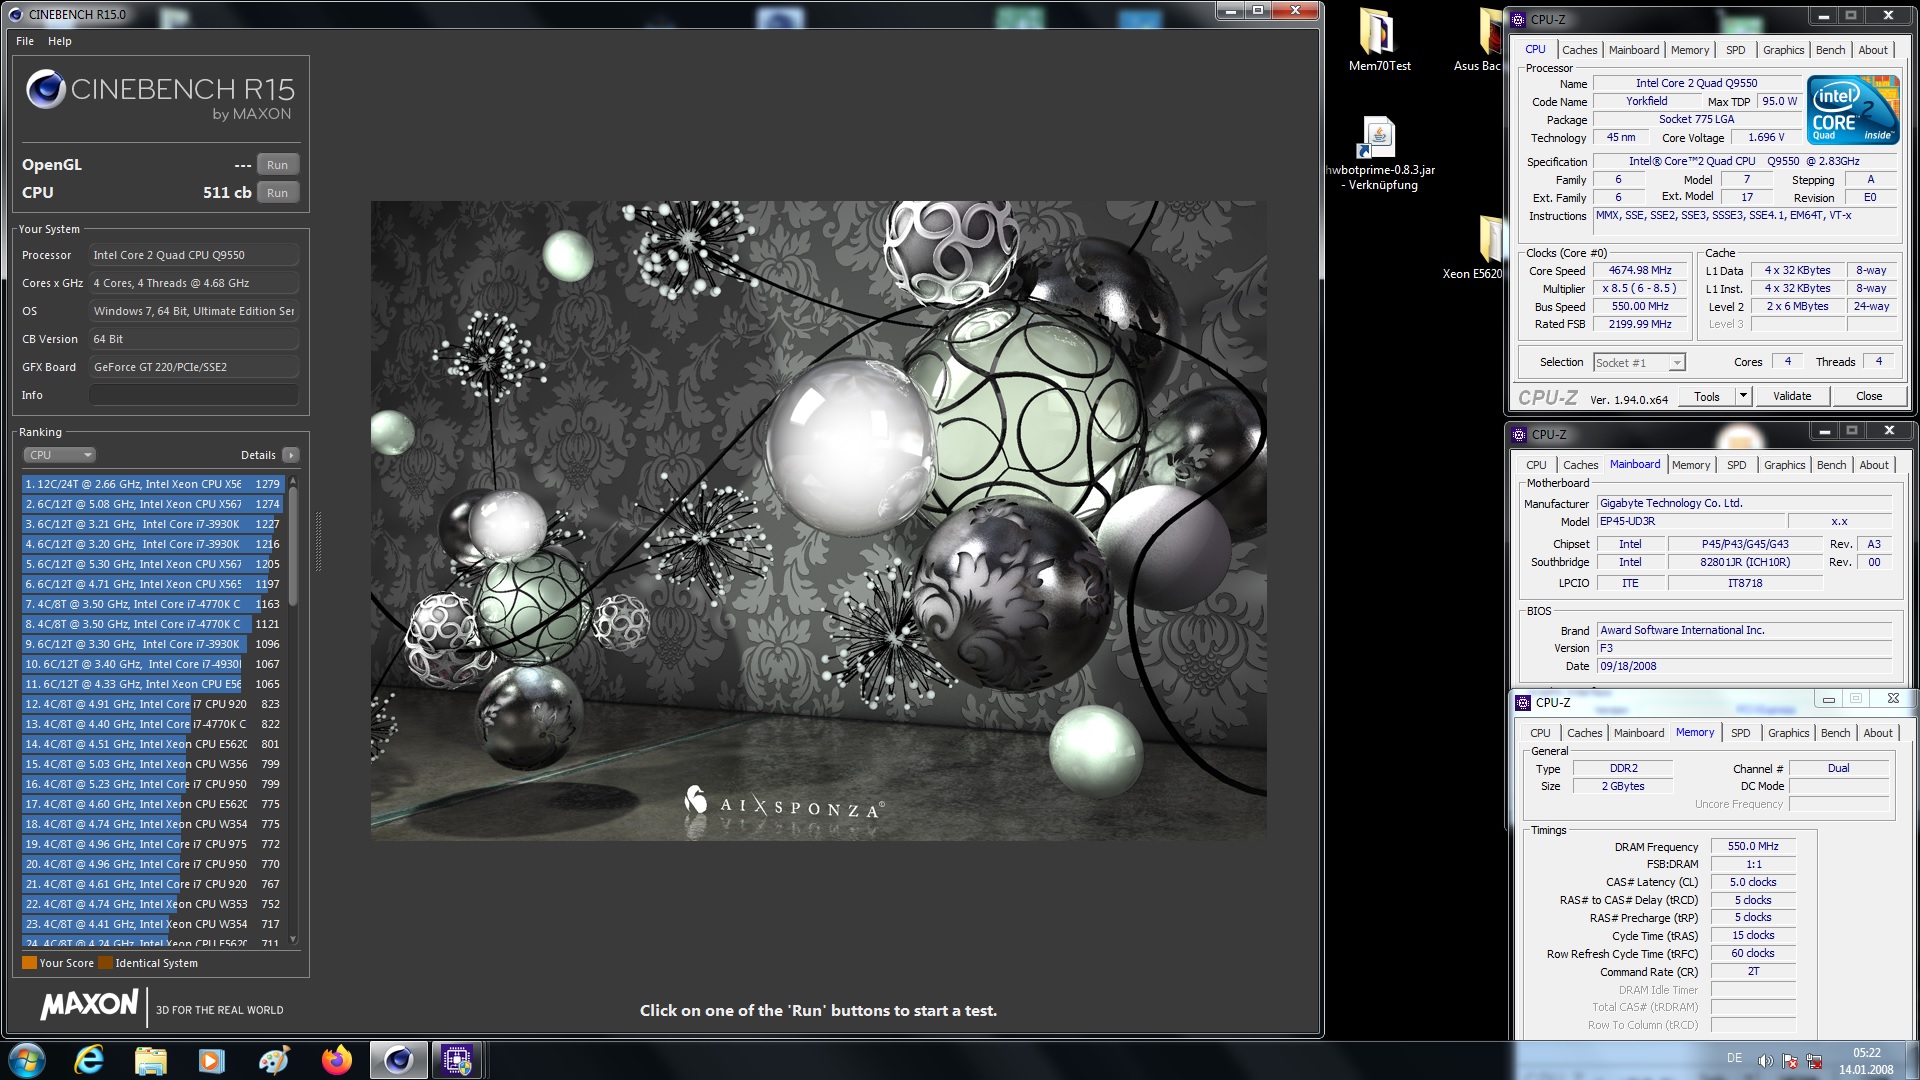1920x1080 pixels.
Task: Open Graphics tab in Mainboard CPU-Z window
Action: point(1784,465)
